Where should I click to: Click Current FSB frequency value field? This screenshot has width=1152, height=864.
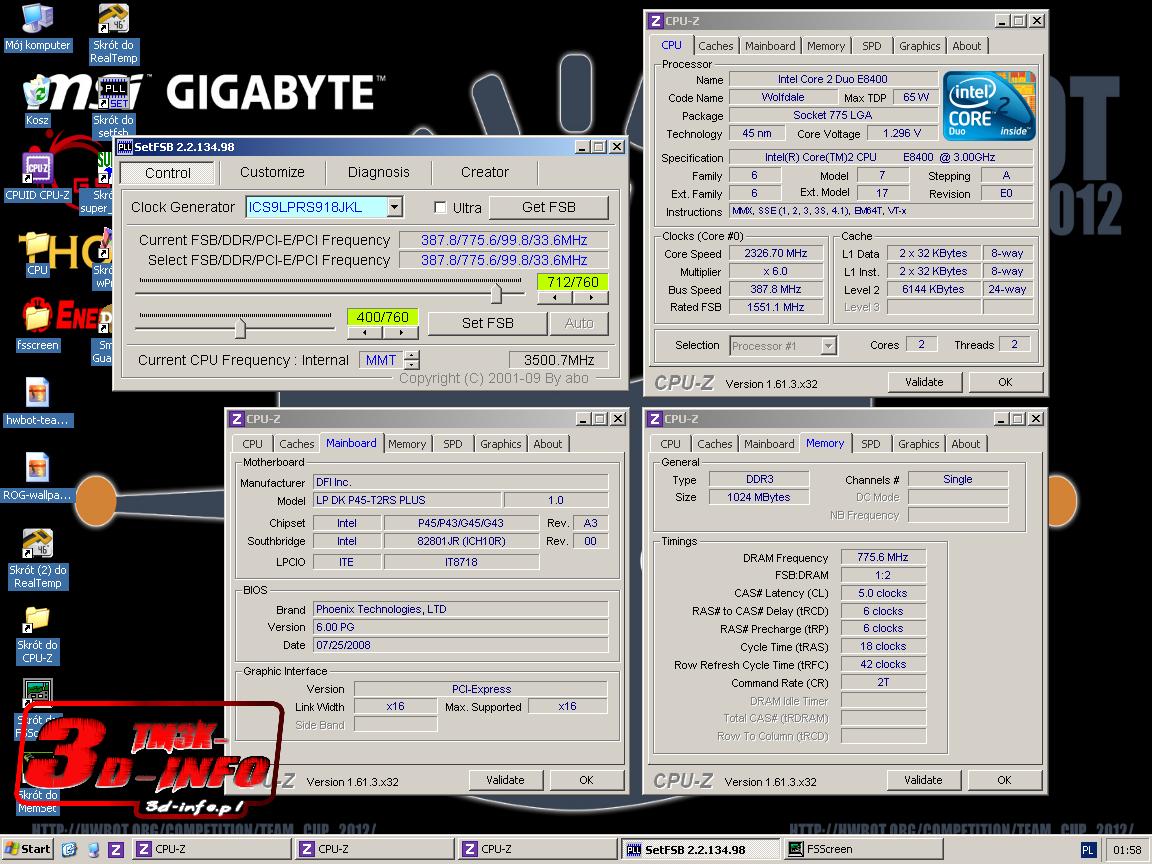[504, 240]
